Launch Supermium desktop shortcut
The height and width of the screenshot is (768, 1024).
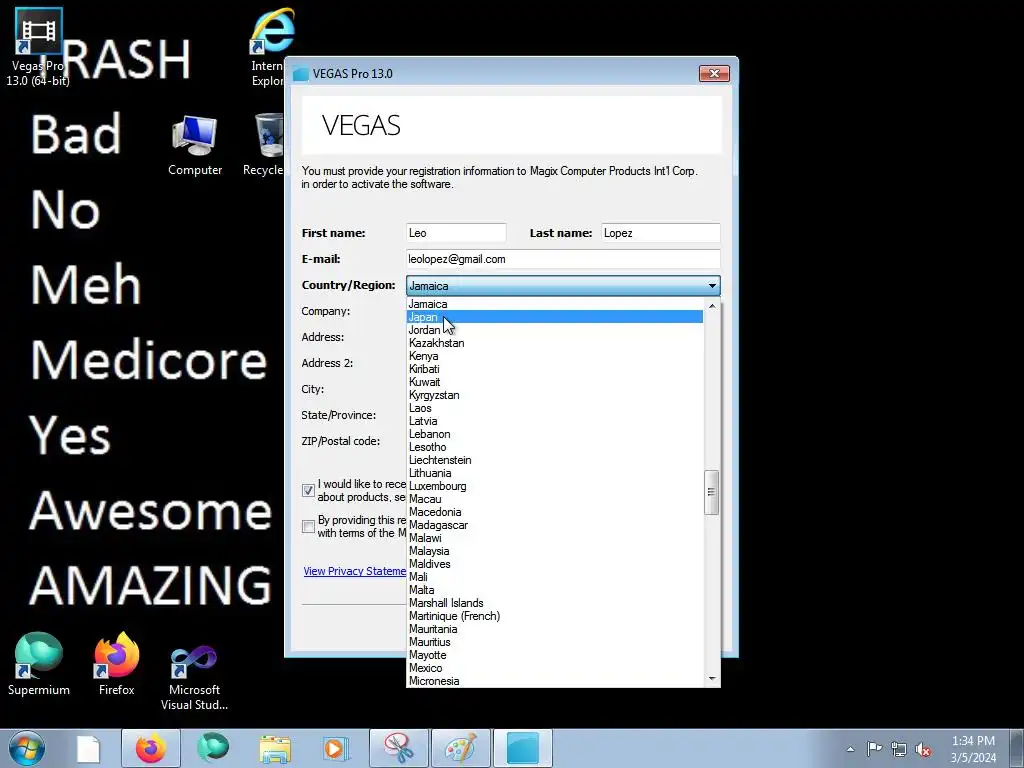point(39,665)
